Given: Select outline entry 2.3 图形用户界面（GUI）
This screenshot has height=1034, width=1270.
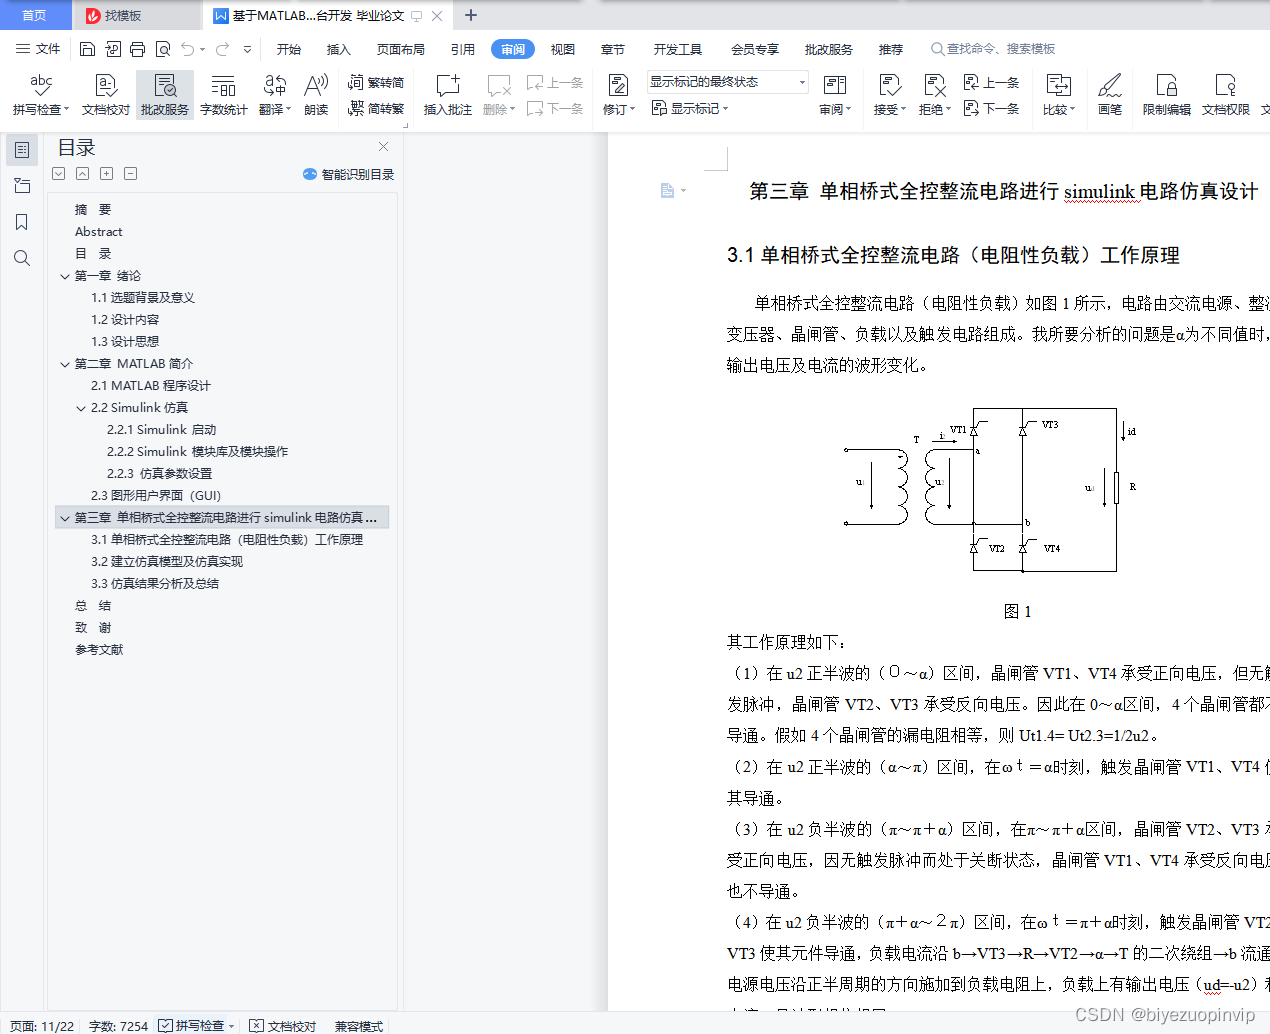Looking at the screenshot, I should (160, 495).
